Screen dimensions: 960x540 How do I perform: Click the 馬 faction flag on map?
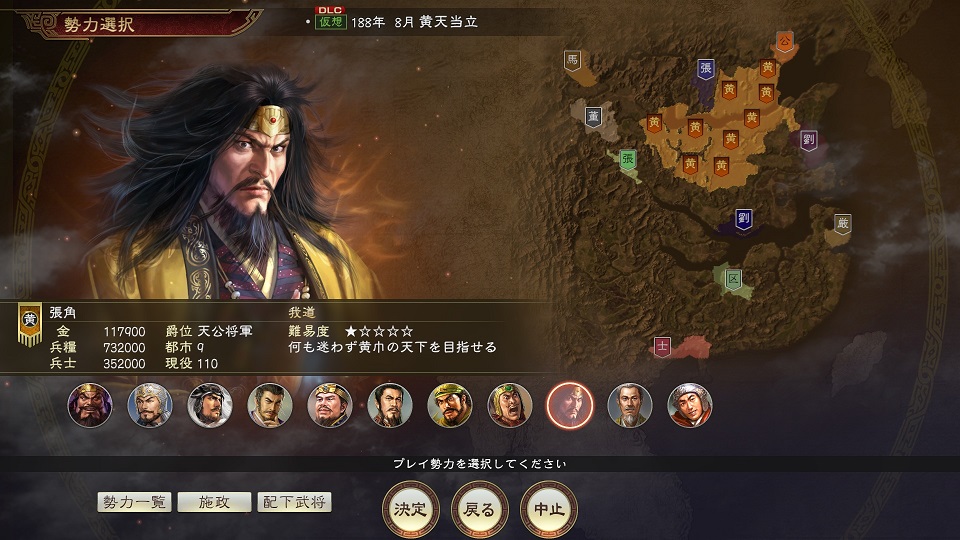coord(572,60)
